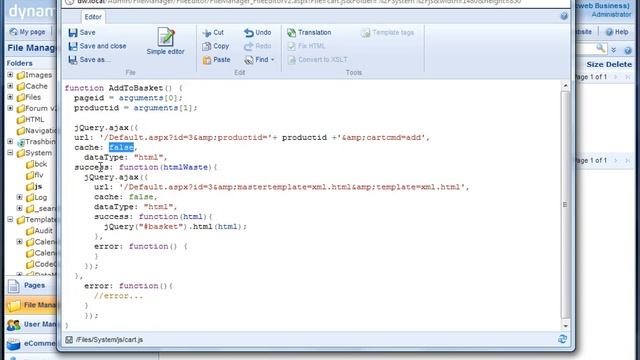Expand the Log folder

click(x=19, y=197)
